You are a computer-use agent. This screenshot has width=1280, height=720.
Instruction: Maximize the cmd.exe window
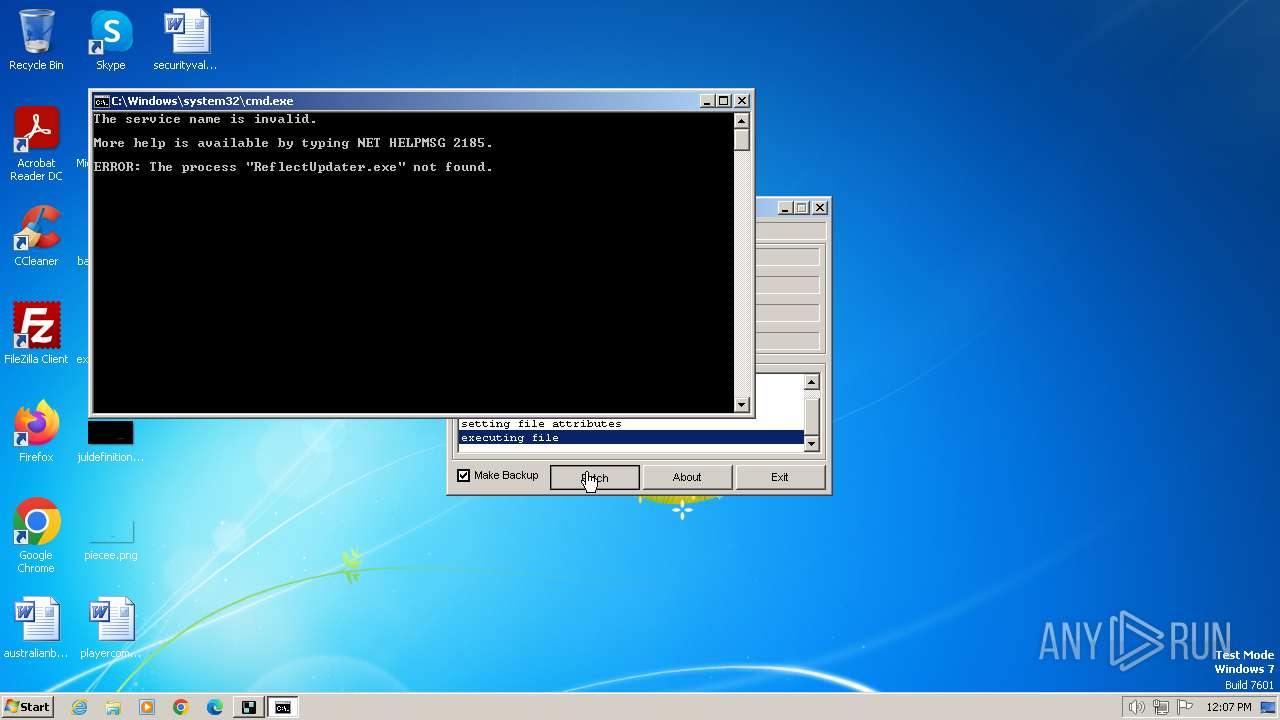click(x=724, y=101)
